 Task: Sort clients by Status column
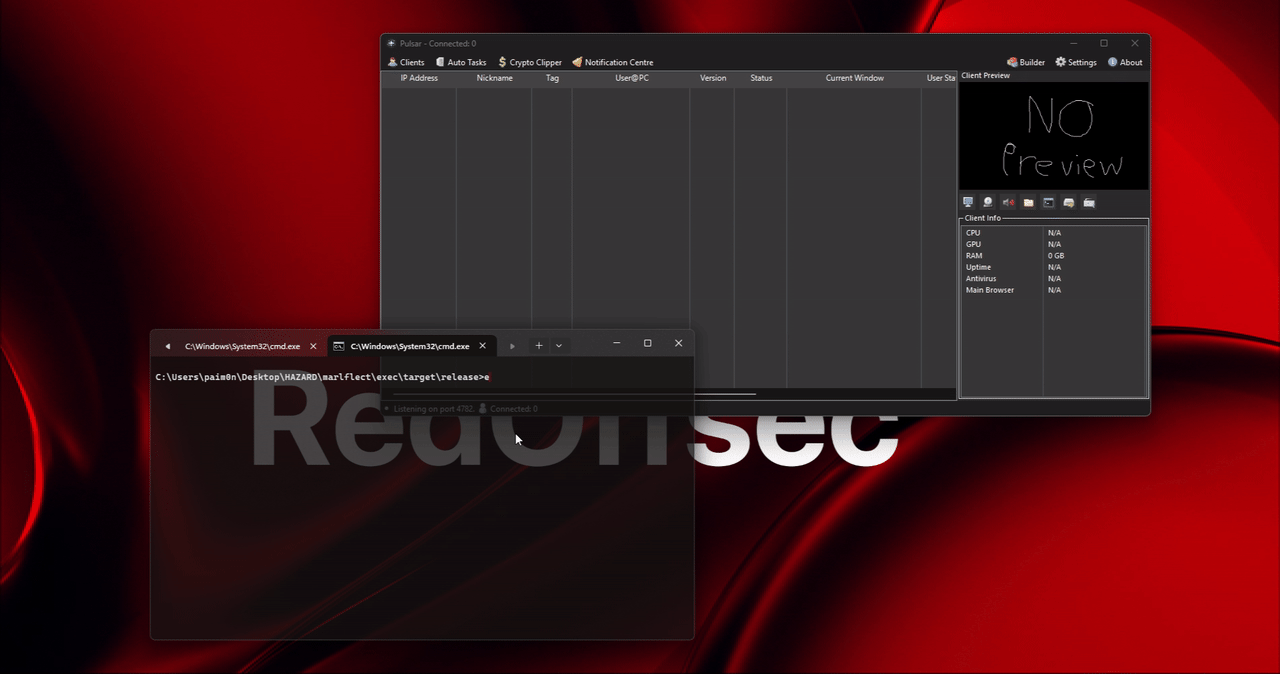[x=761, y=78]
